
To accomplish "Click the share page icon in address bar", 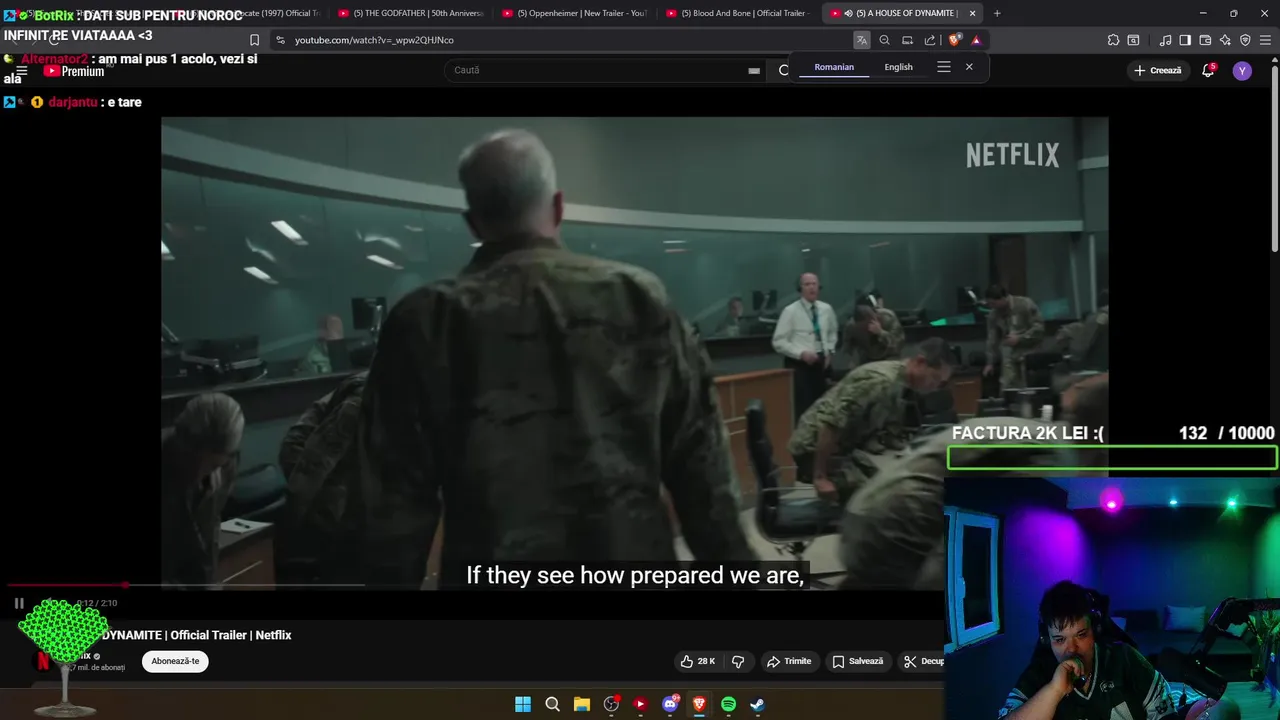I will click(930, 40).
